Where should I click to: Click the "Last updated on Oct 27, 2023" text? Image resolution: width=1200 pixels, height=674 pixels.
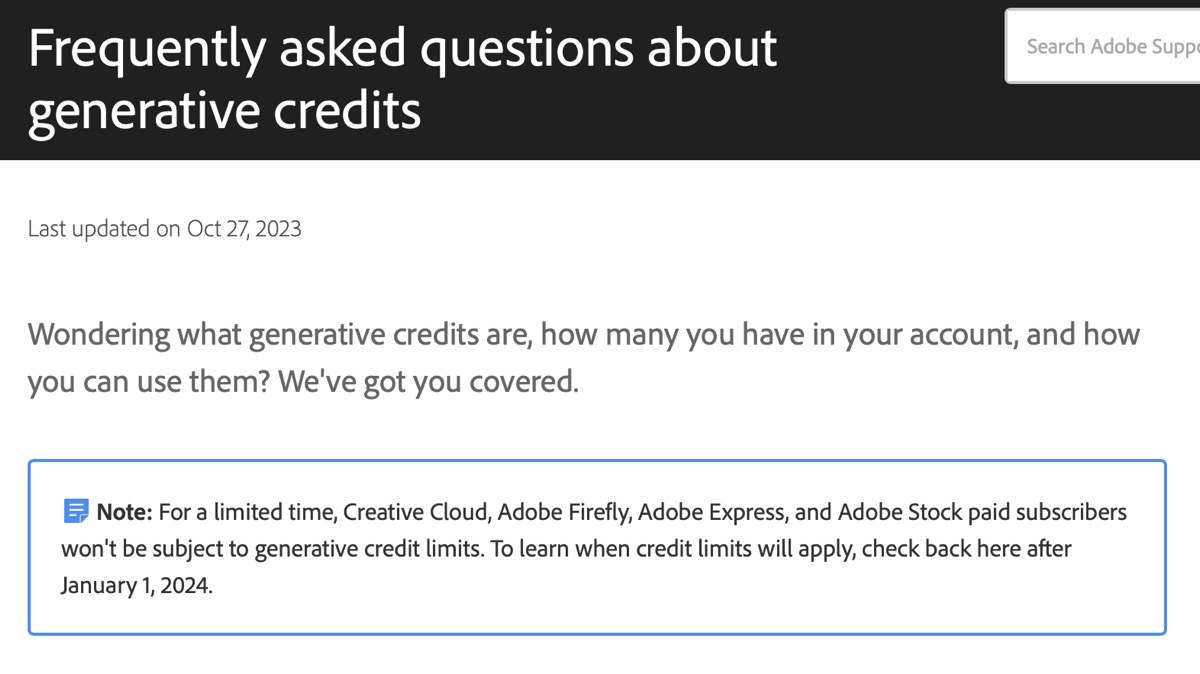(164, 229)
